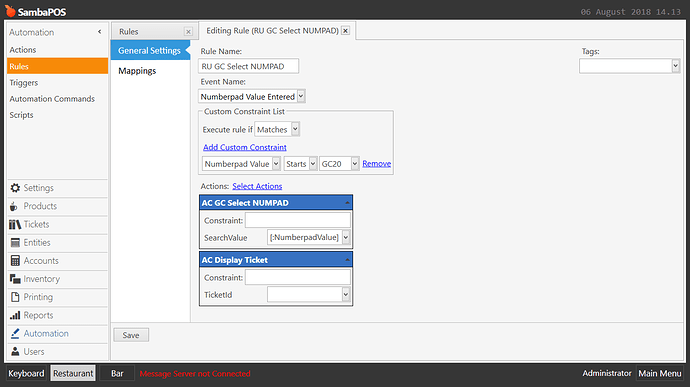690x387 pixels.
Task: Select Rules in the Automation menu
Action: 57,66
